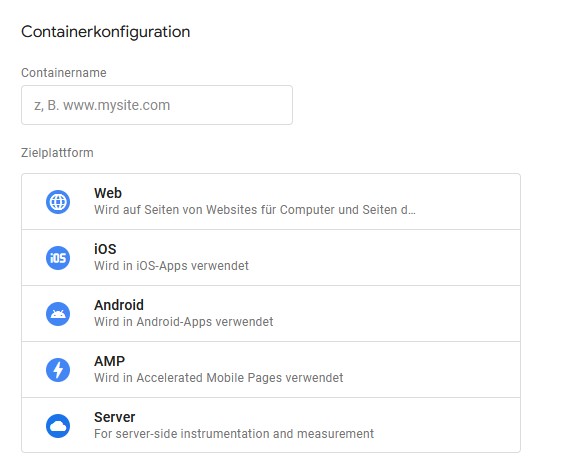585x463 pixels.
Task: Click the 'Wird auf Seiten von Websites' description
Action: (x=255, y=210)
